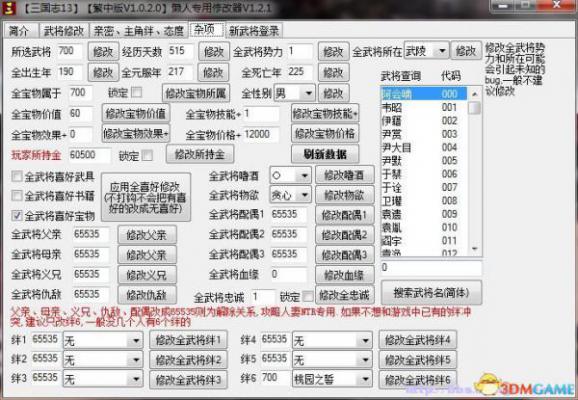The width and height of the screenshot is (578, 400).
Task: Enable 全武将喜好书籍 checkbox
Action: pos(17,196)
